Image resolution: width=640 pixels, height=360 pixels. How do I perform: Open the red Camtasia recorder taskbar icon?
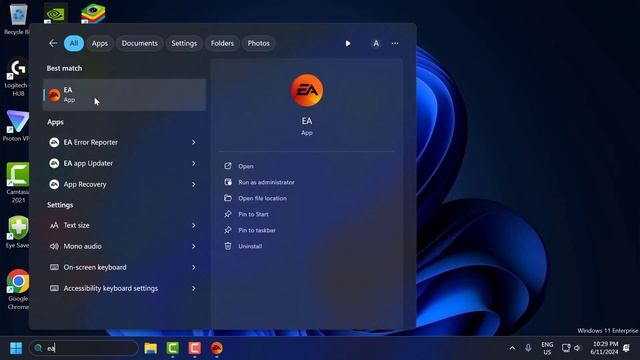[x=195, y=348]
